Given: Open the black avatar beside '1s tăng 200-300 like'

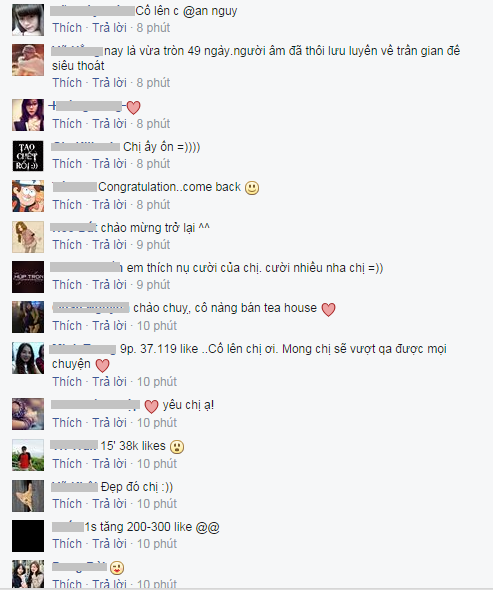Looking at the screenshot, I should 28,536.
